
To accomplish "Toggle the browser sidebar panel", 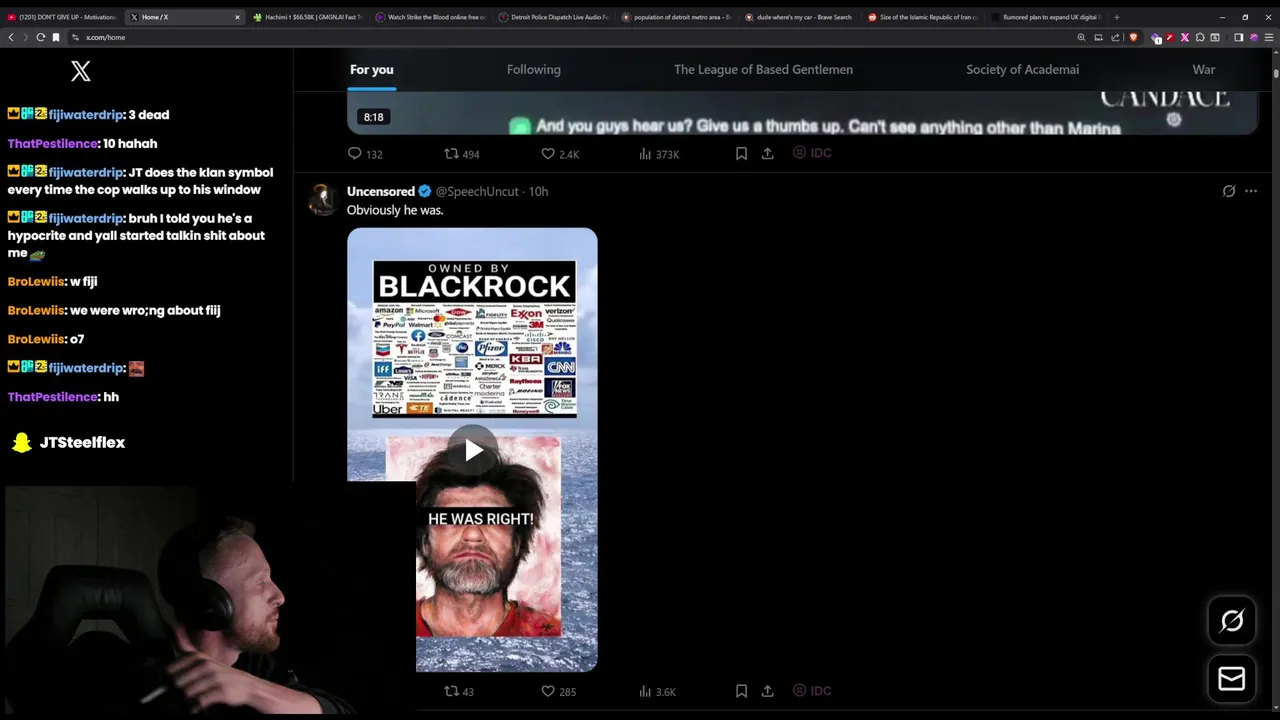I will click(1238, 37).
